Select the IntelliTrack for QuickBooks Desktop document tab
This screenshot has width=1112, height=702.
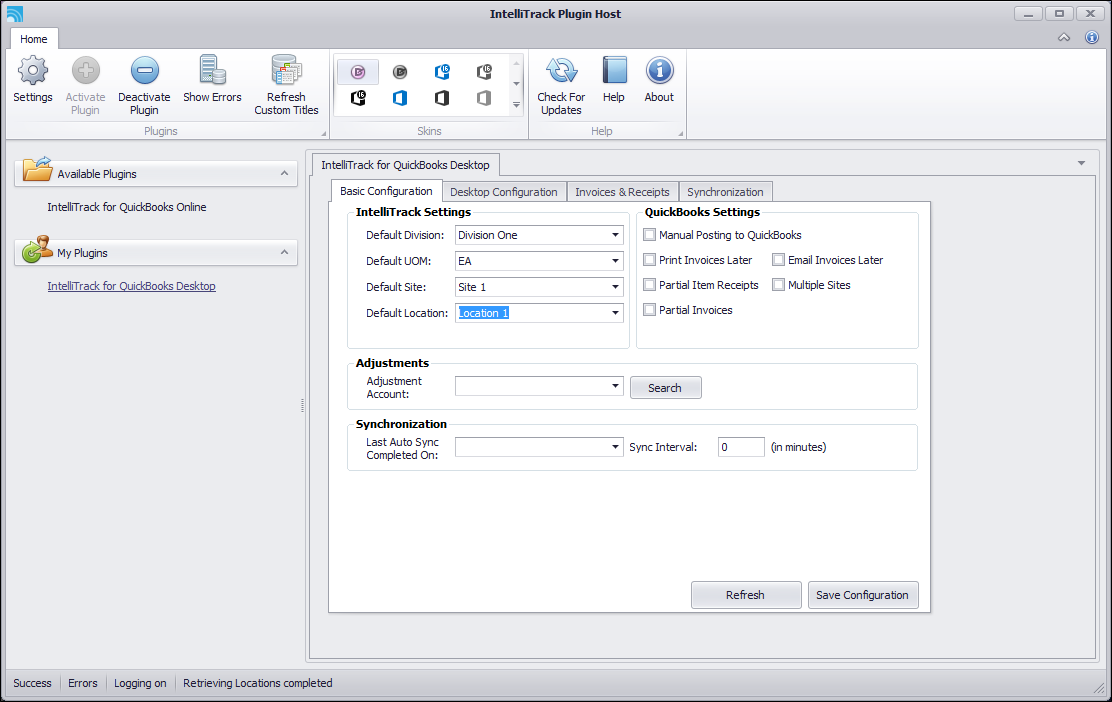point(405,165)
